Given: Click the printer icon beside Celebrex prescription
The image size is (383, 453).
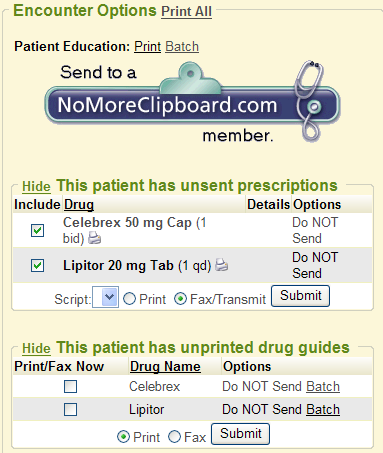Looking at the screenshot, I should click(x=94, y=238).
